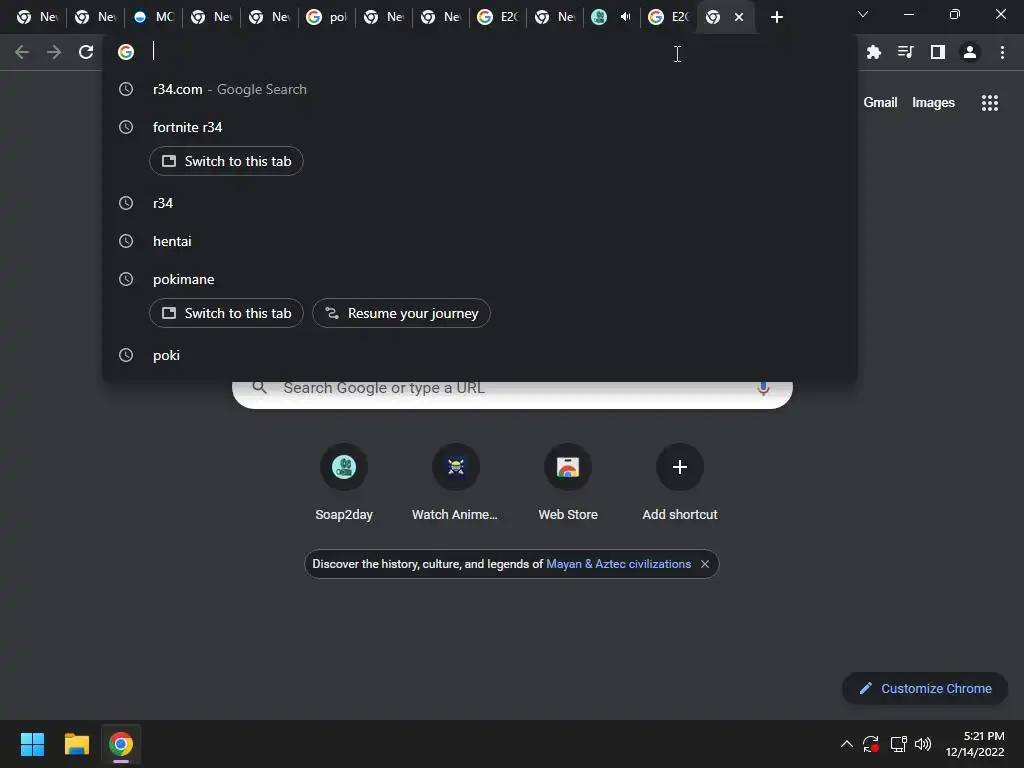Open the Windows Start menu
Image resolution: width=1024 pixels, height=768 pixels.
pyautogui.click(x=32, y=744)
